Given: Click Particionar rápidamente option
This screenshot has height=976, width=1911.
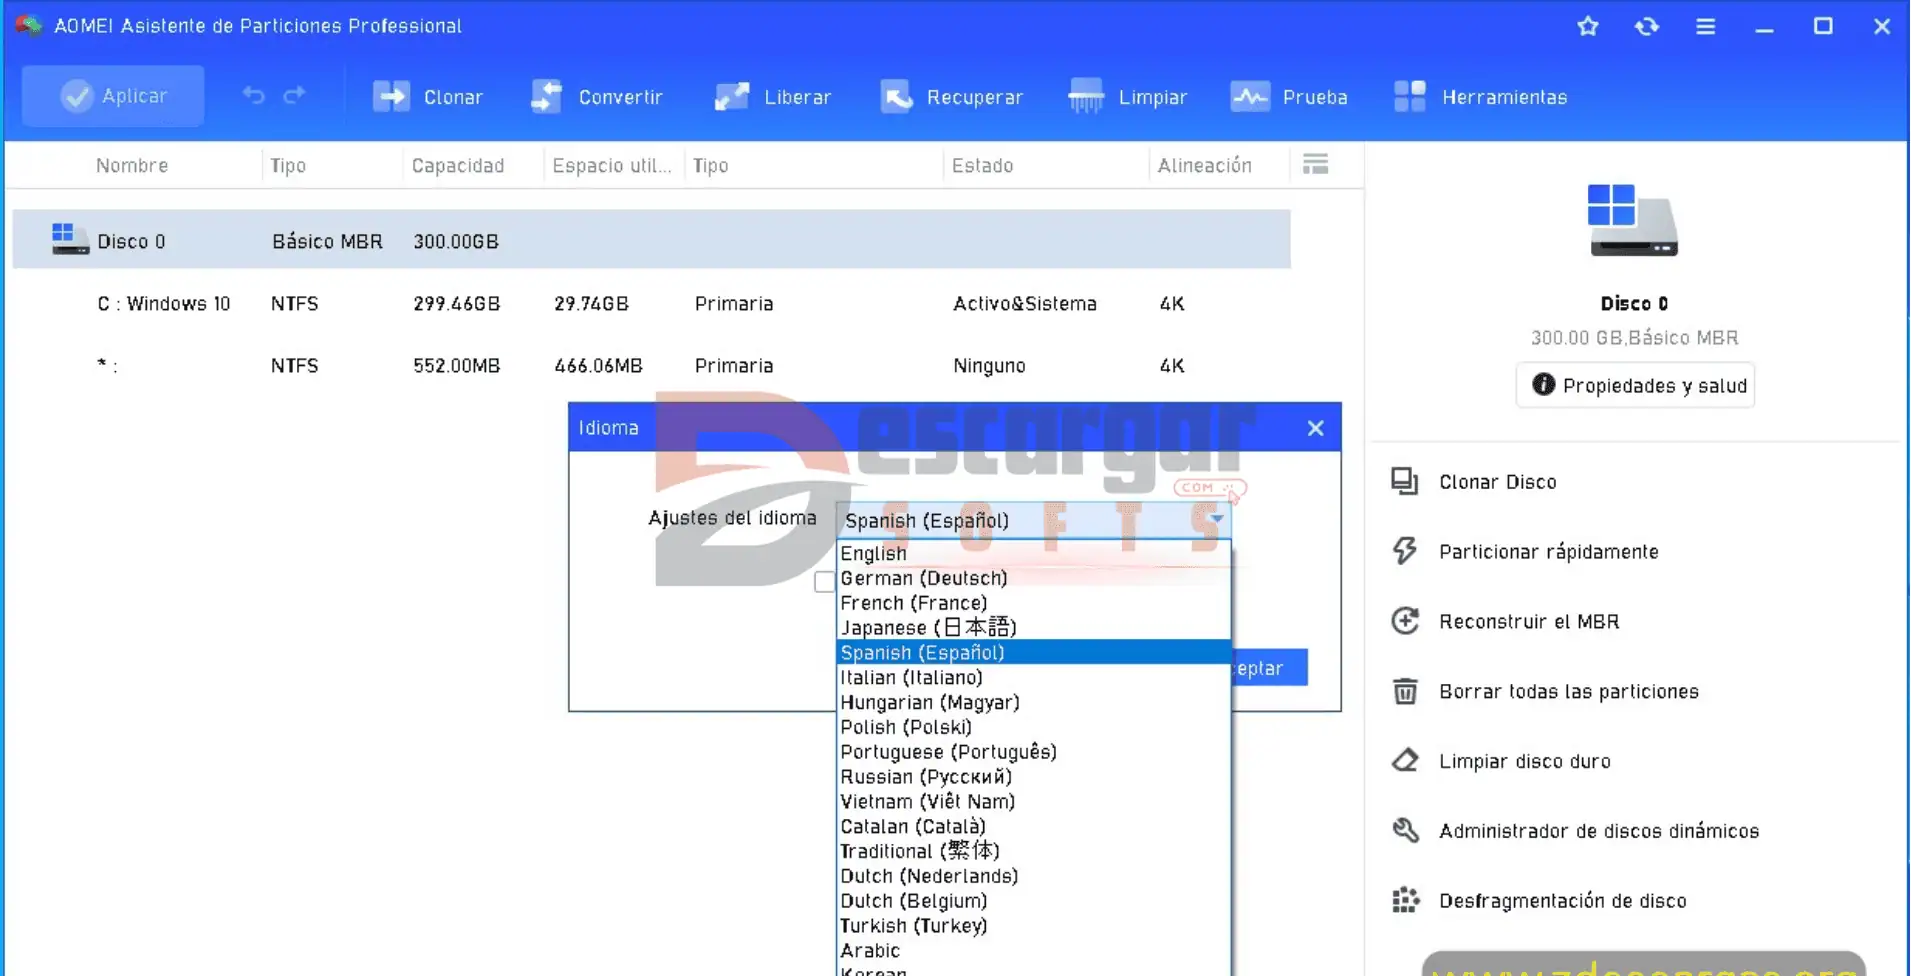Looking at the screenshot, I should pyautogui.click(x=1525, y=551).
